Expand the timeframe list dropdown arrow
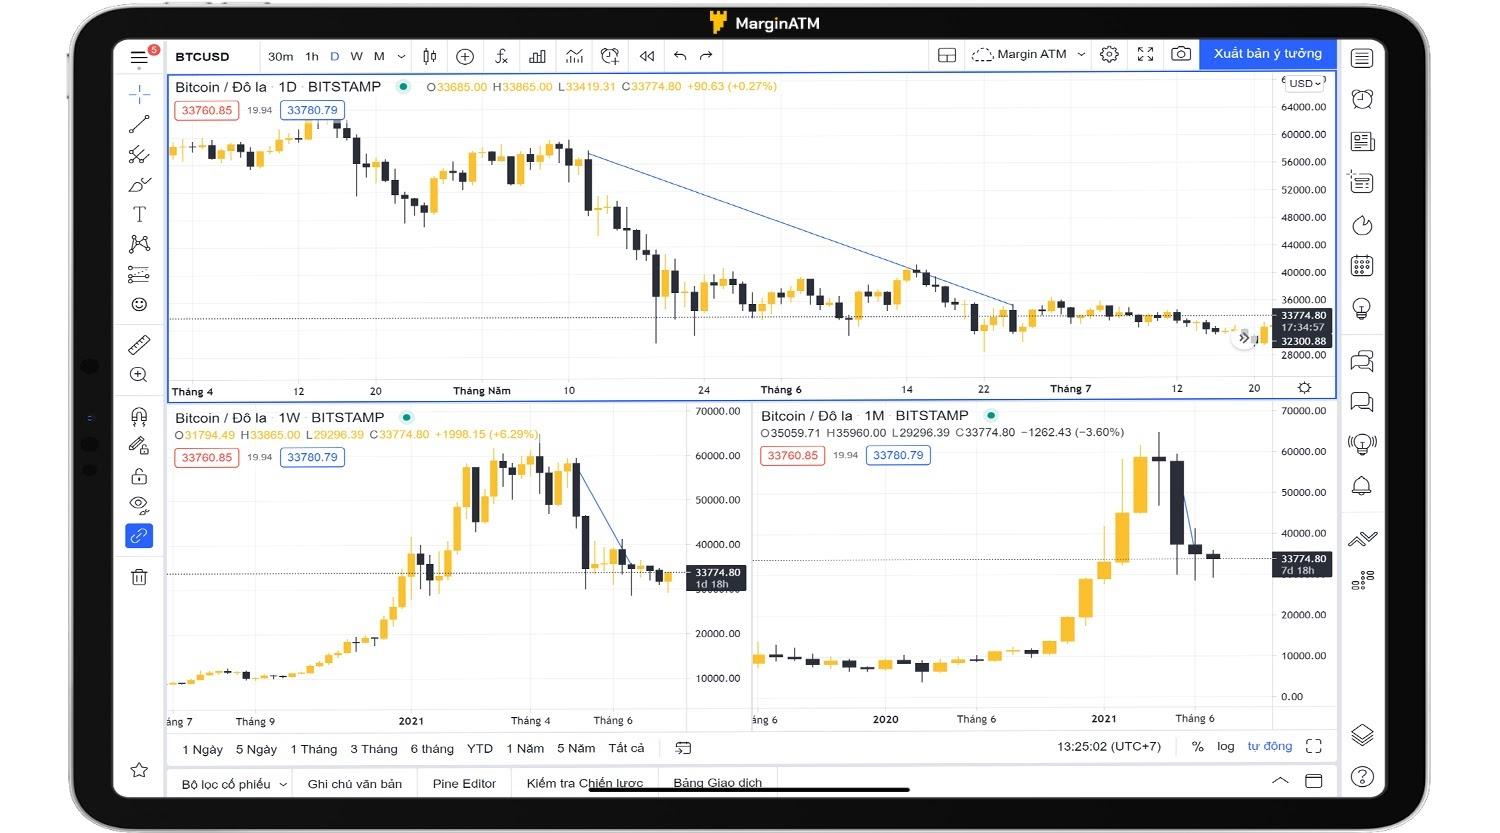 [401, 57]
